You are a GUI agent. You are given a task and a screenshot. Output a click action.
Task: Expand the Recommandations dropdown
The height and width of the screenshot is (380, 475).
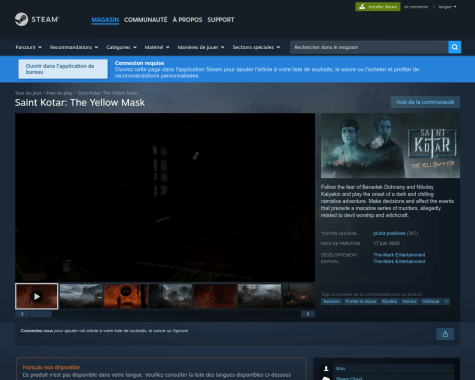tap(74, 47)
